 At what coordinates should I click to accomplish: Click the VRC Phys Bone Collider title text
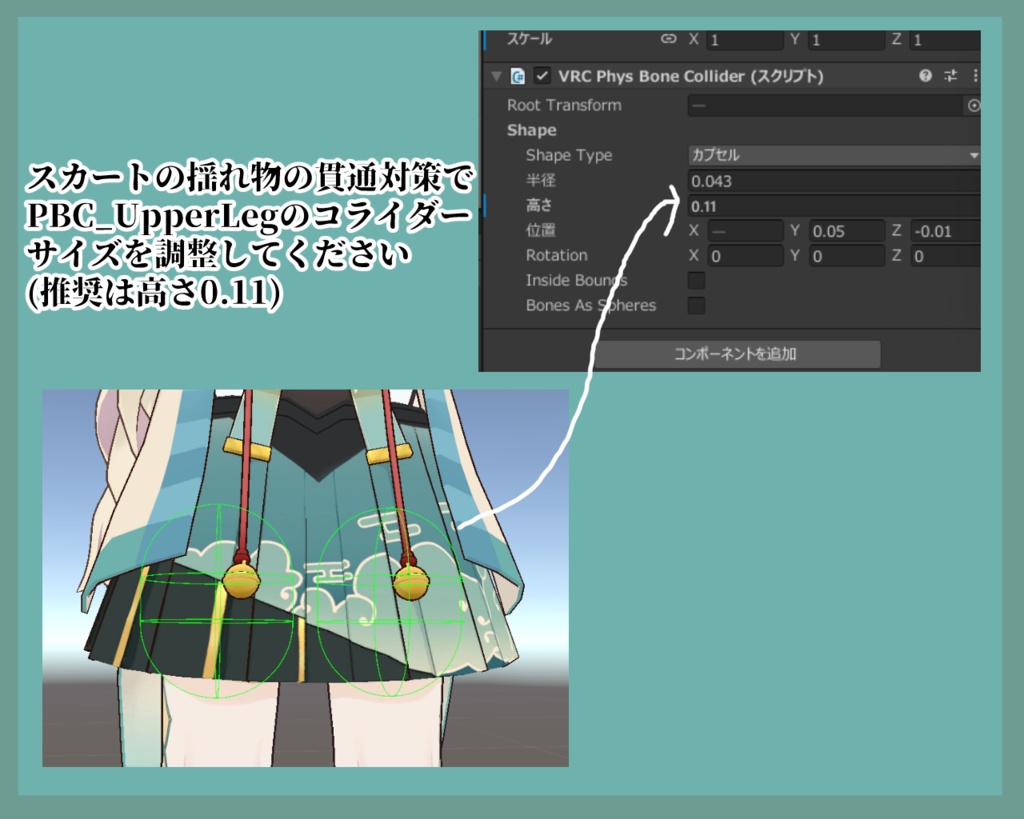pos(690,76)
